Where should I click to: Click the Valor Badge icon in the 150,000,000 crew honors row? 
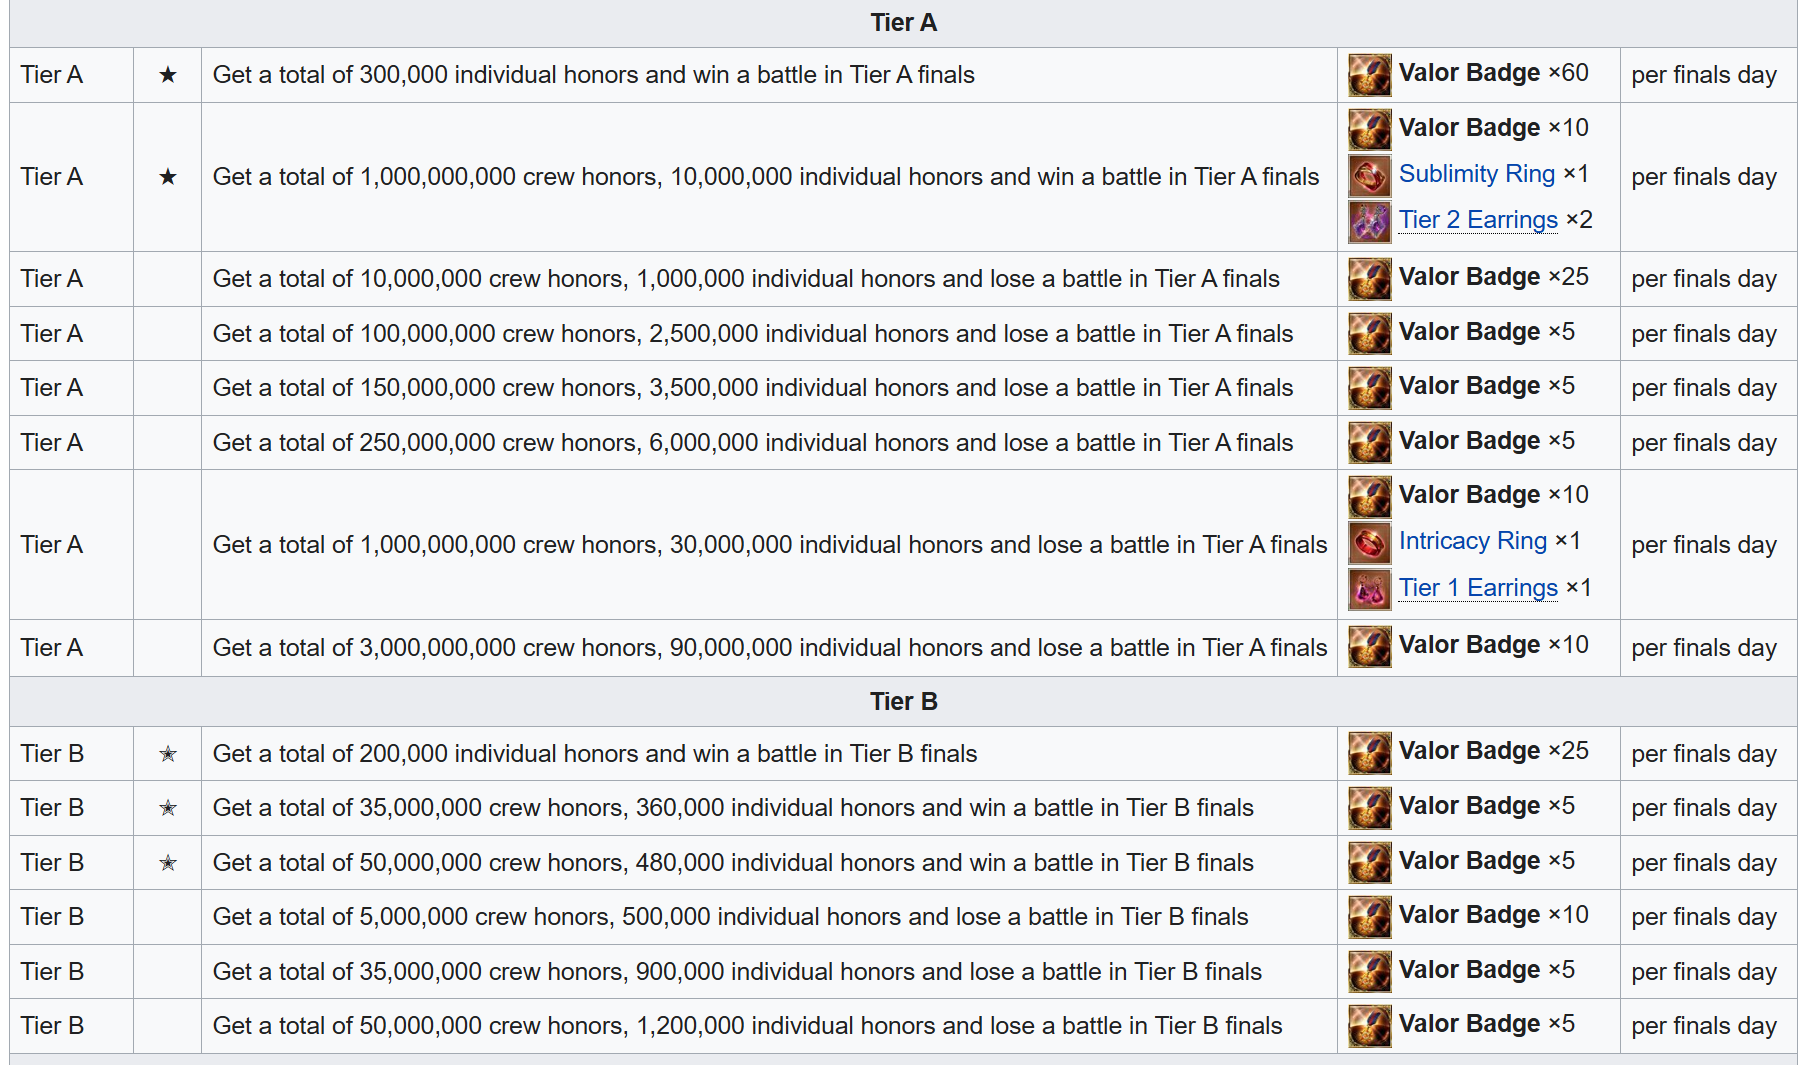point(1369,388)
